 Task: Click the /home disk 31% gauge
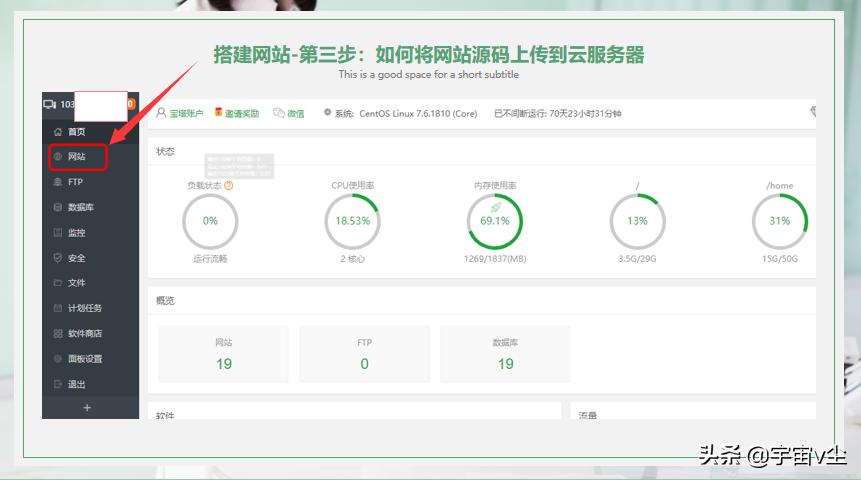tap(780, 221)
